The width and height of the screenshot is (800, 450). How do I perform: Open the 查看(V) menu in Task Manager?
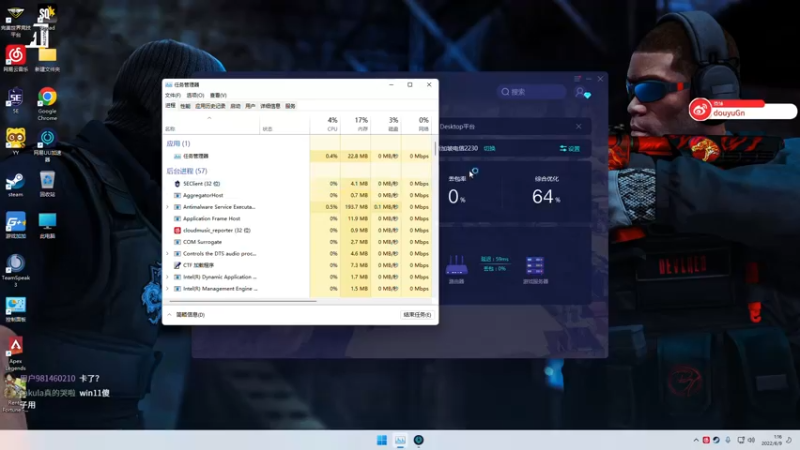(x=218, y=95)
